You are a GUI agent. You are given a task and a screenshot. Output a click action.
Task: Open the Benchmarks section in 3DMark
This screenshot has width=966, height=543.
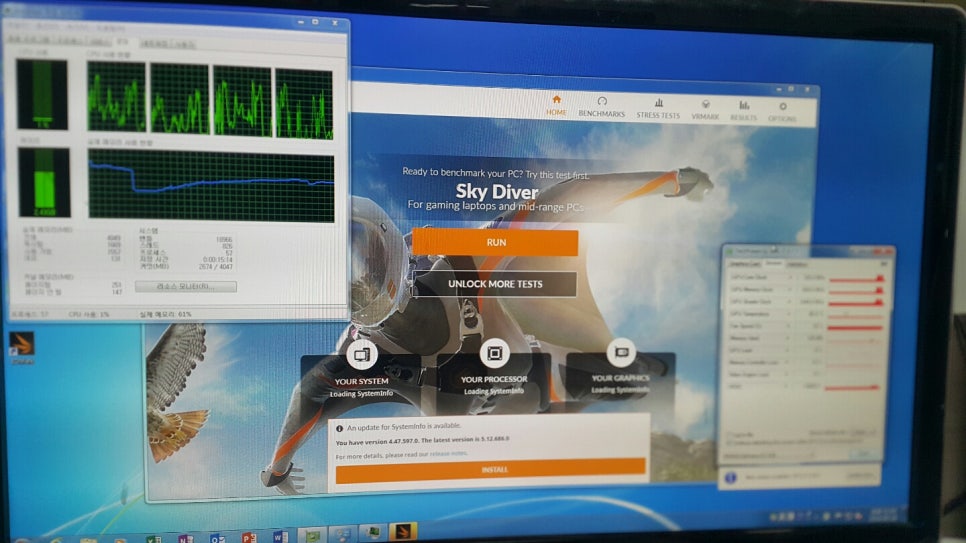[x=602, y=107]
